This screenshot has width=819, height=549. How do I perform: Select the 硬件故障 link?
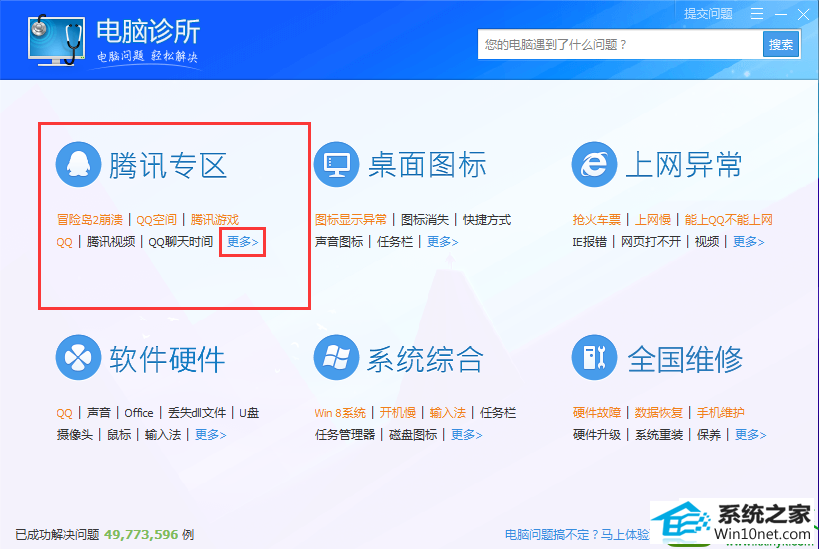(x=596, y=413)
